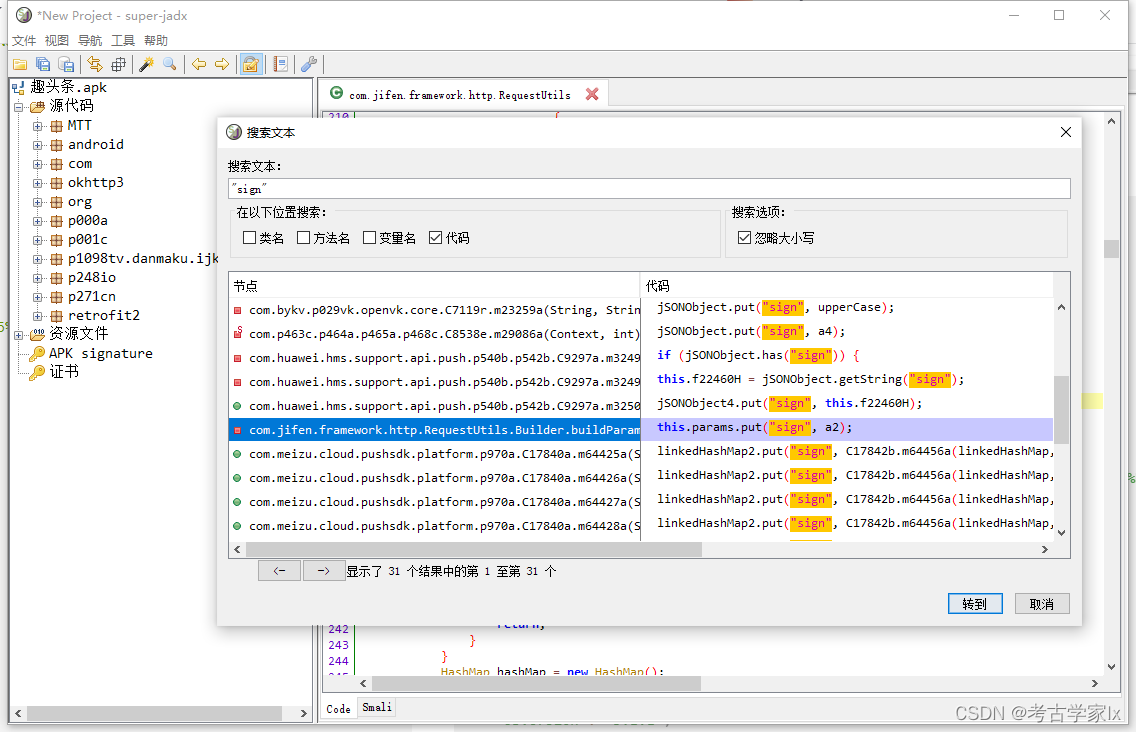Open an APK file via the folder icon

[19, 63]
